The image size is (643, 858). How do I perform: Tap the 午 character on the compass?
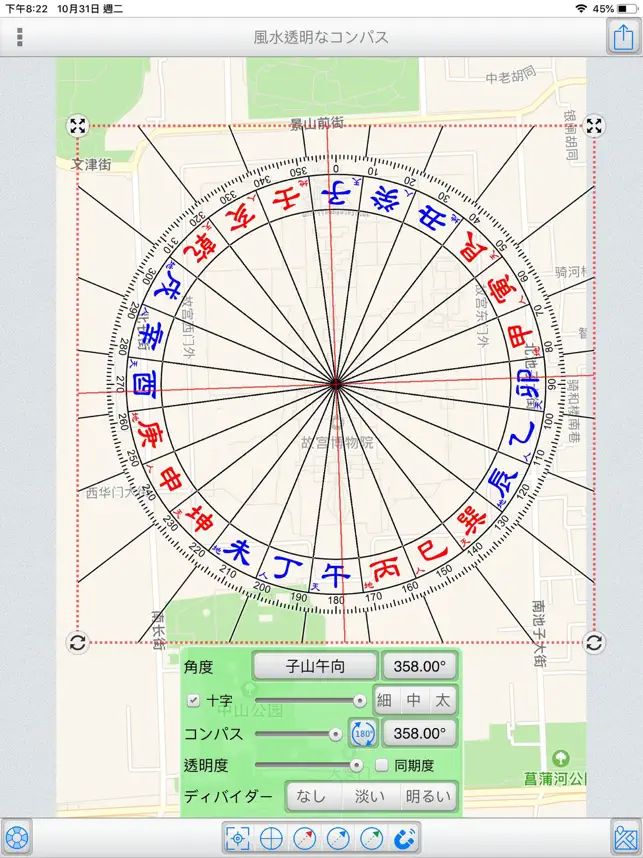(x=335, y=575)
